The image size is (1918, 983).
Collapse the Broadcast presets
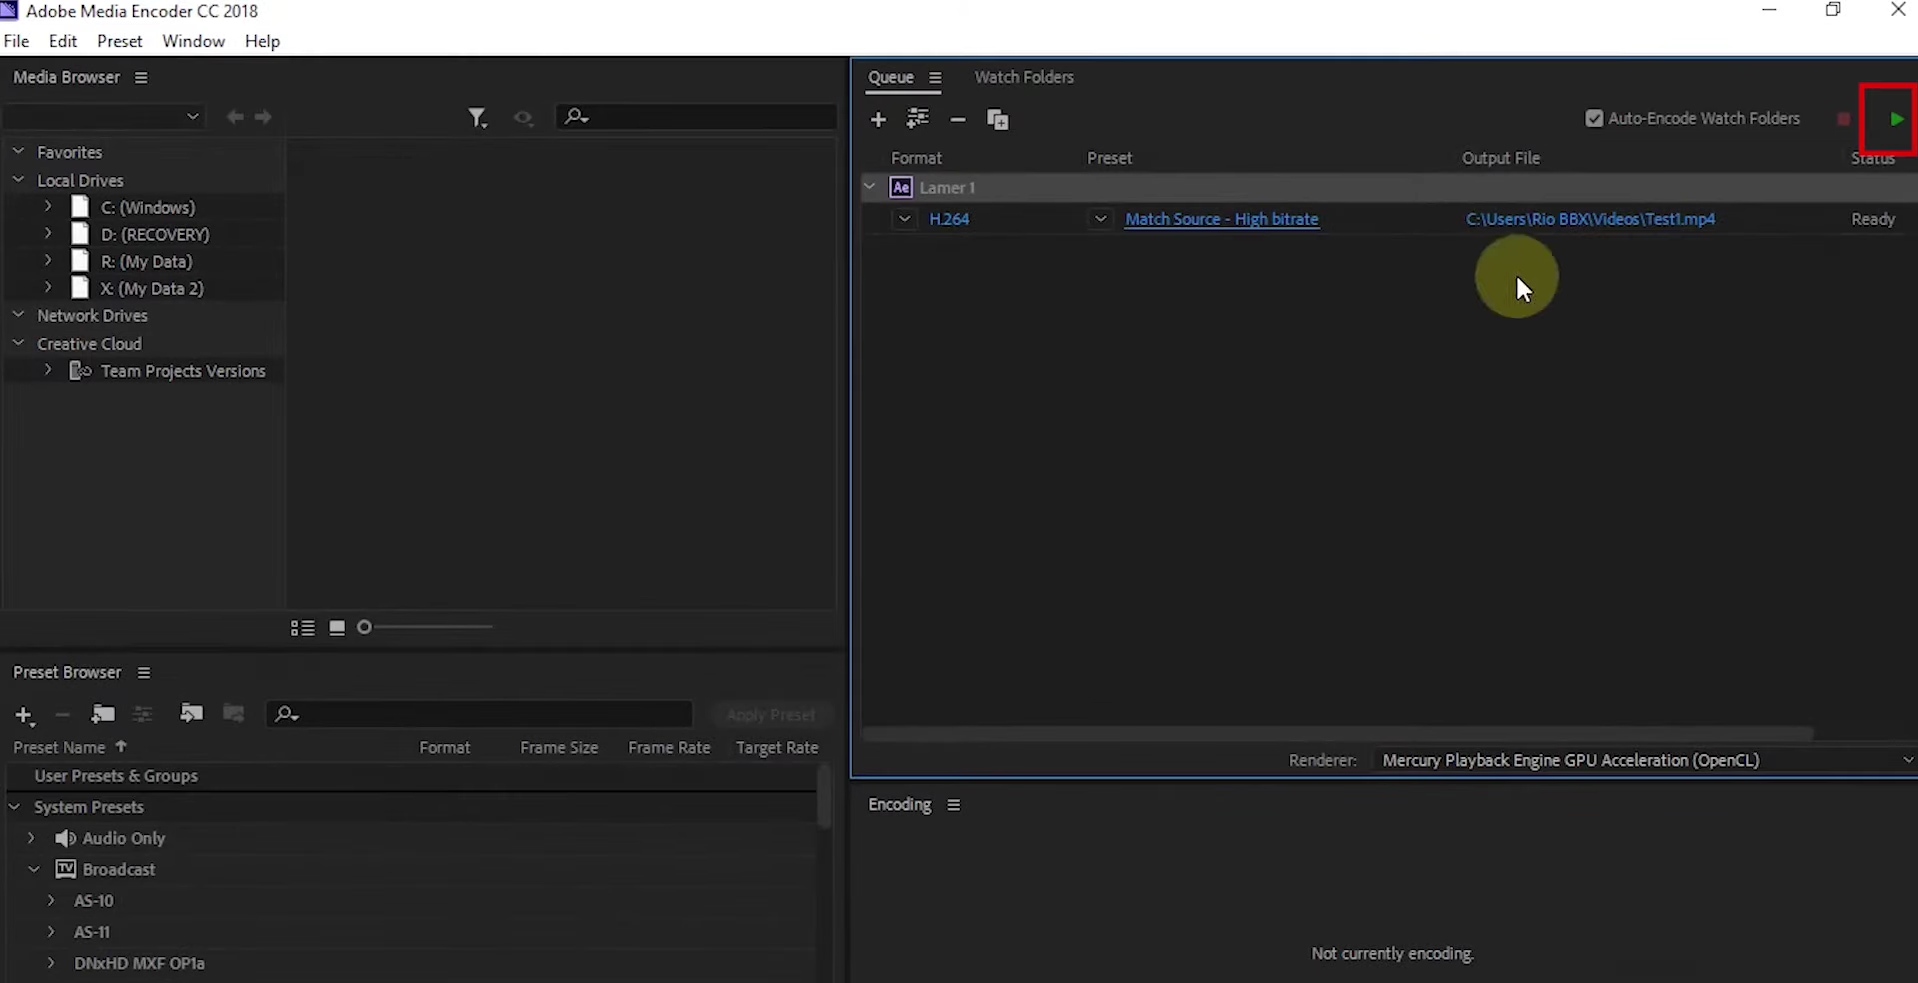pyautogui.click(x=34, y=869)
